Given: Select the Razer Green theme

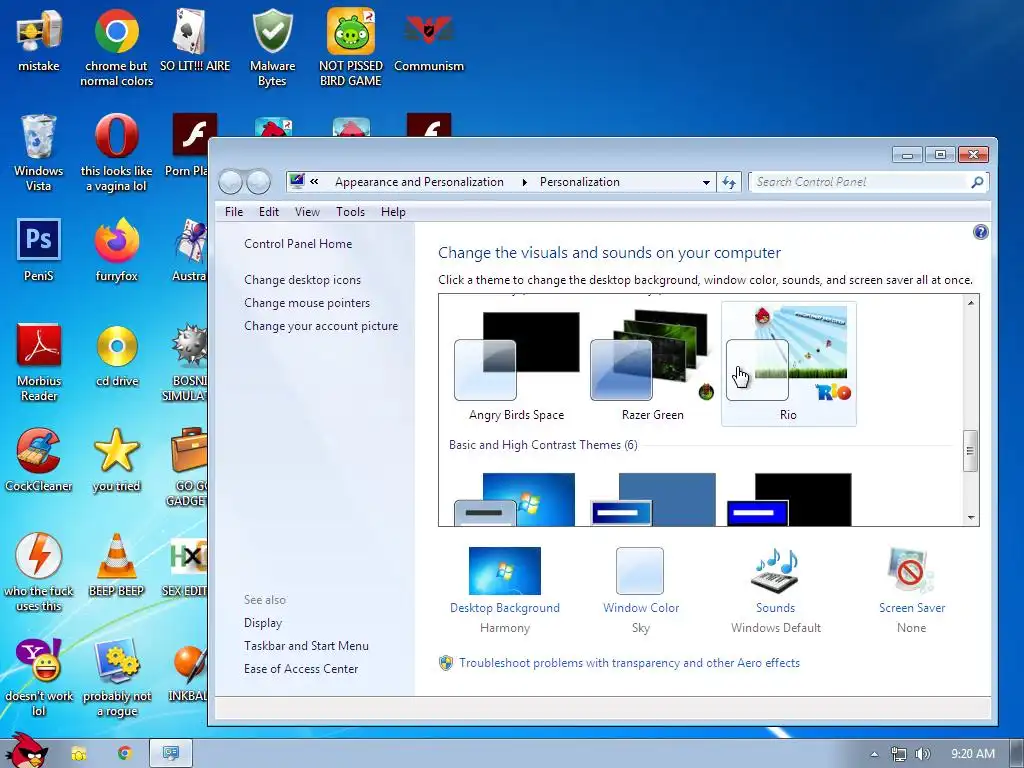Looking at the screenshot, I should tap(652, 364).
